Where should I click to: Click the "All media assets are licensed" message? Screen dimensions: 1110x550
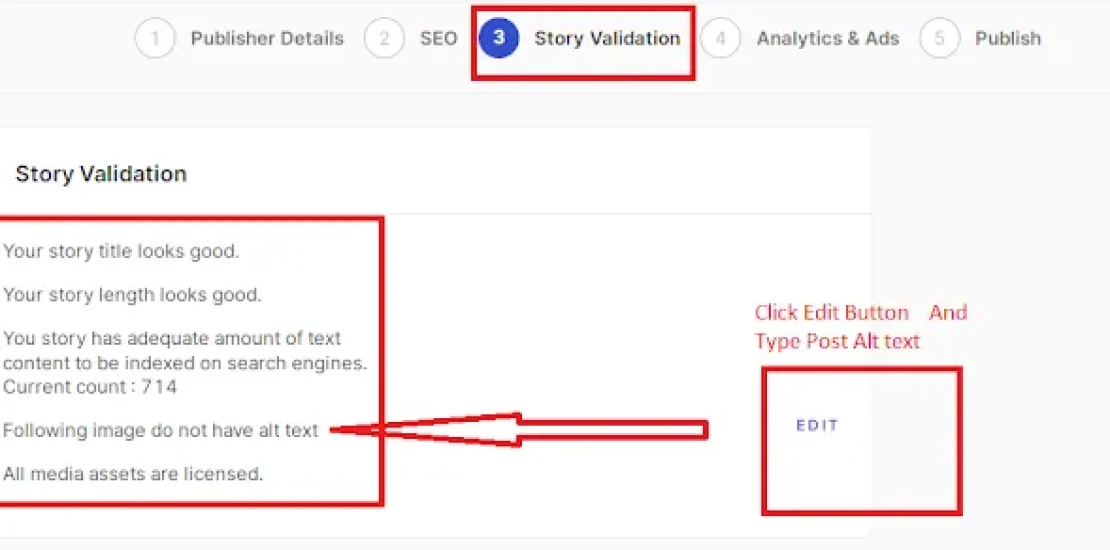(133, 474)
